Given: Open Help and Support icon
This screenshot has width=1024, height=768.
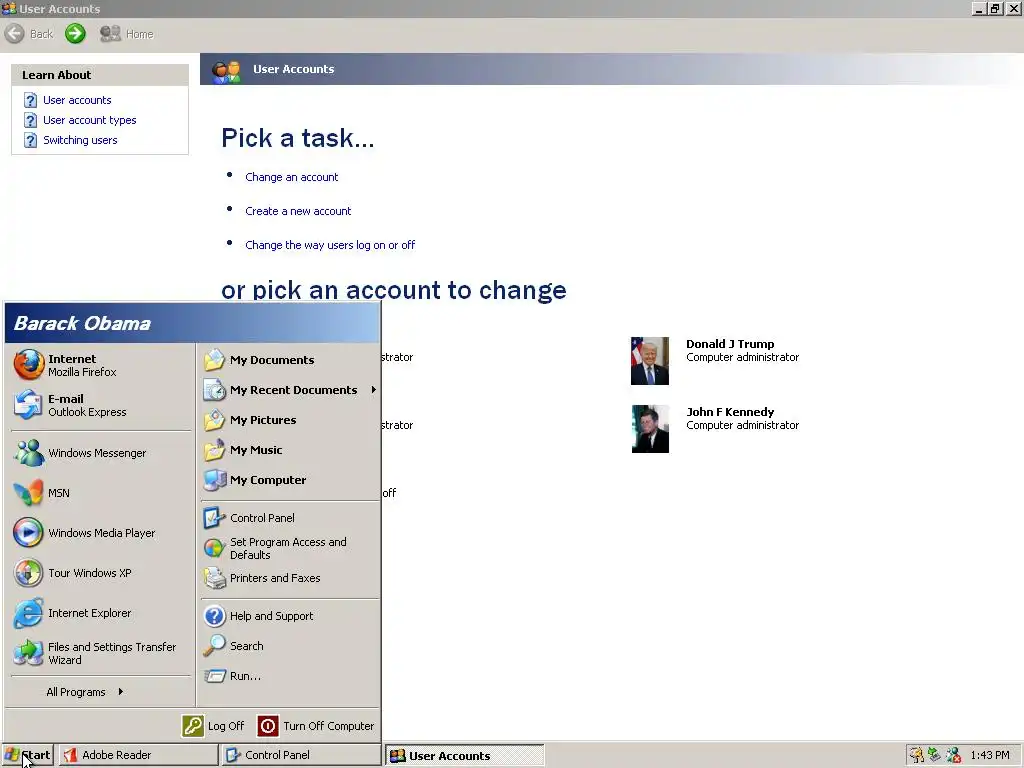Looking at the screenshot, I should pyautogui.click(x=214, y=616).
